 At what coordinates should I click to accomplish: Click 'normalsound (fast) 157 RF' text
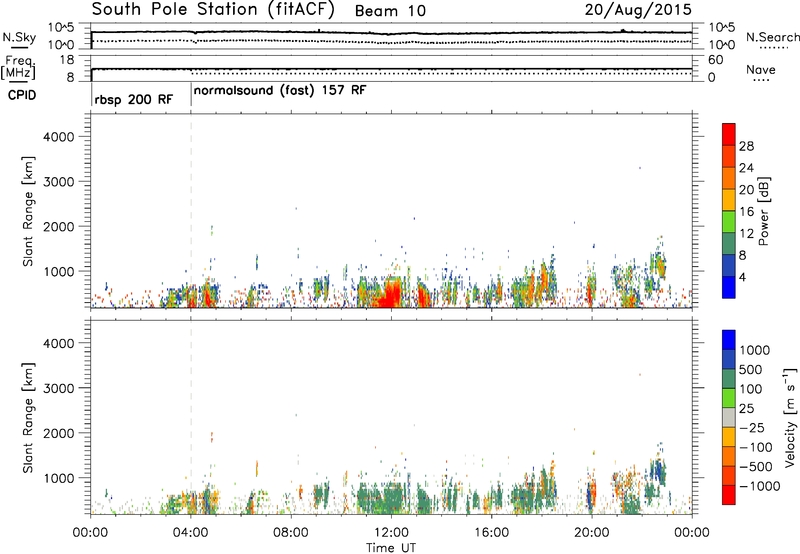[x=280, y=91]
